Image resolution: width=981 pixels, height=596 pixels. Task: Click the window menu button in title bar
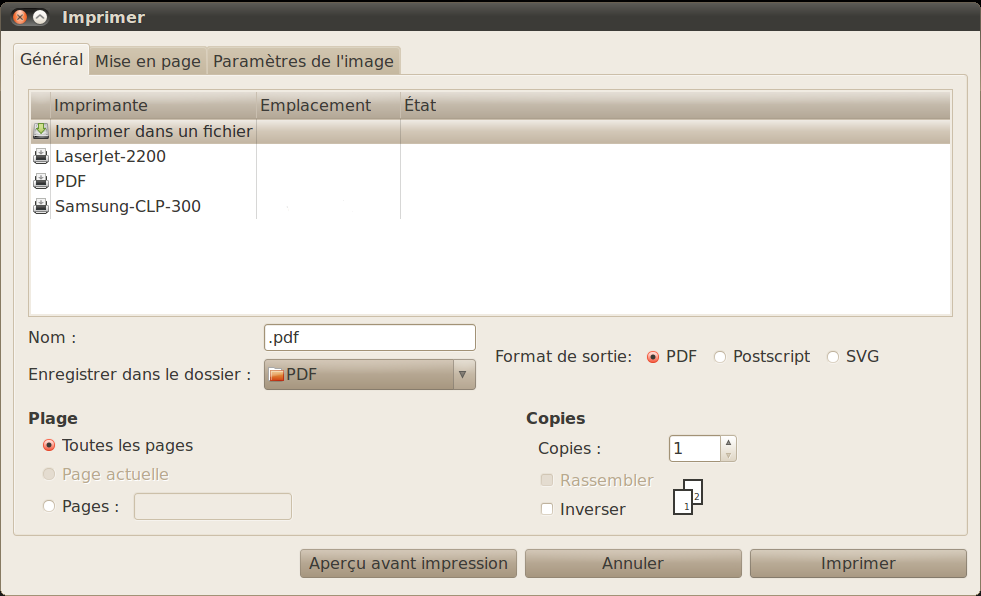coord(40,17)
